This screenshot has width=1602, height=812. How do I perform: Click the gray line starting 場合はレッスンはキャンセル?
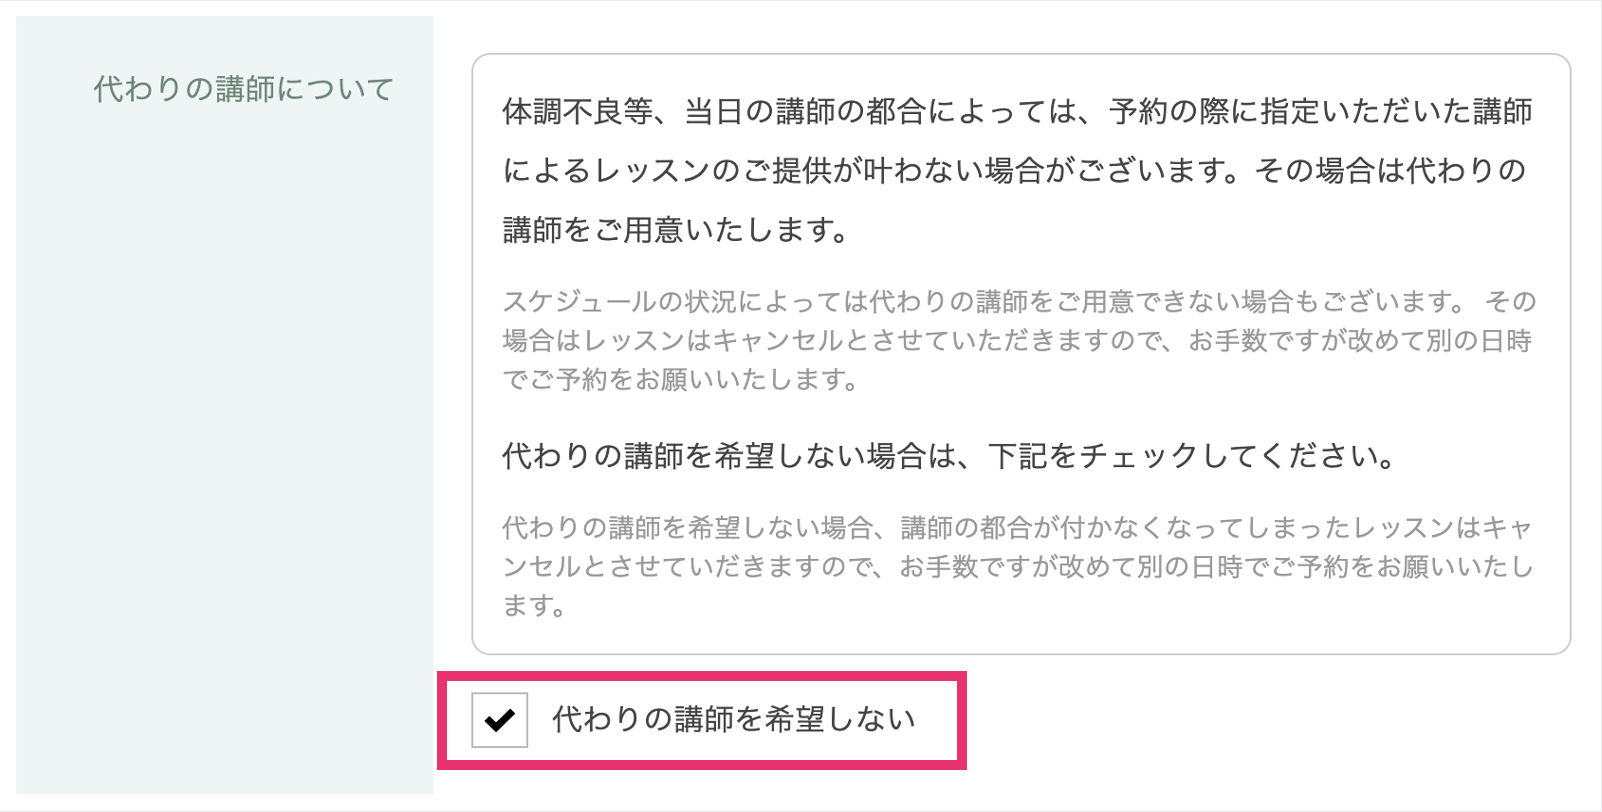coord(1017,341)
